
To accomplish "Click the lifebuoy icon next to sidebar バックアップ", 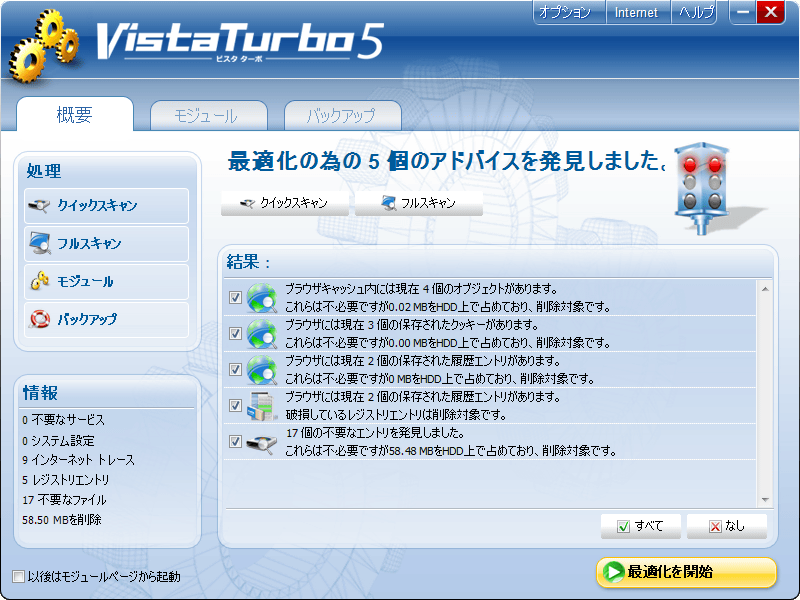I will (40, 319).
